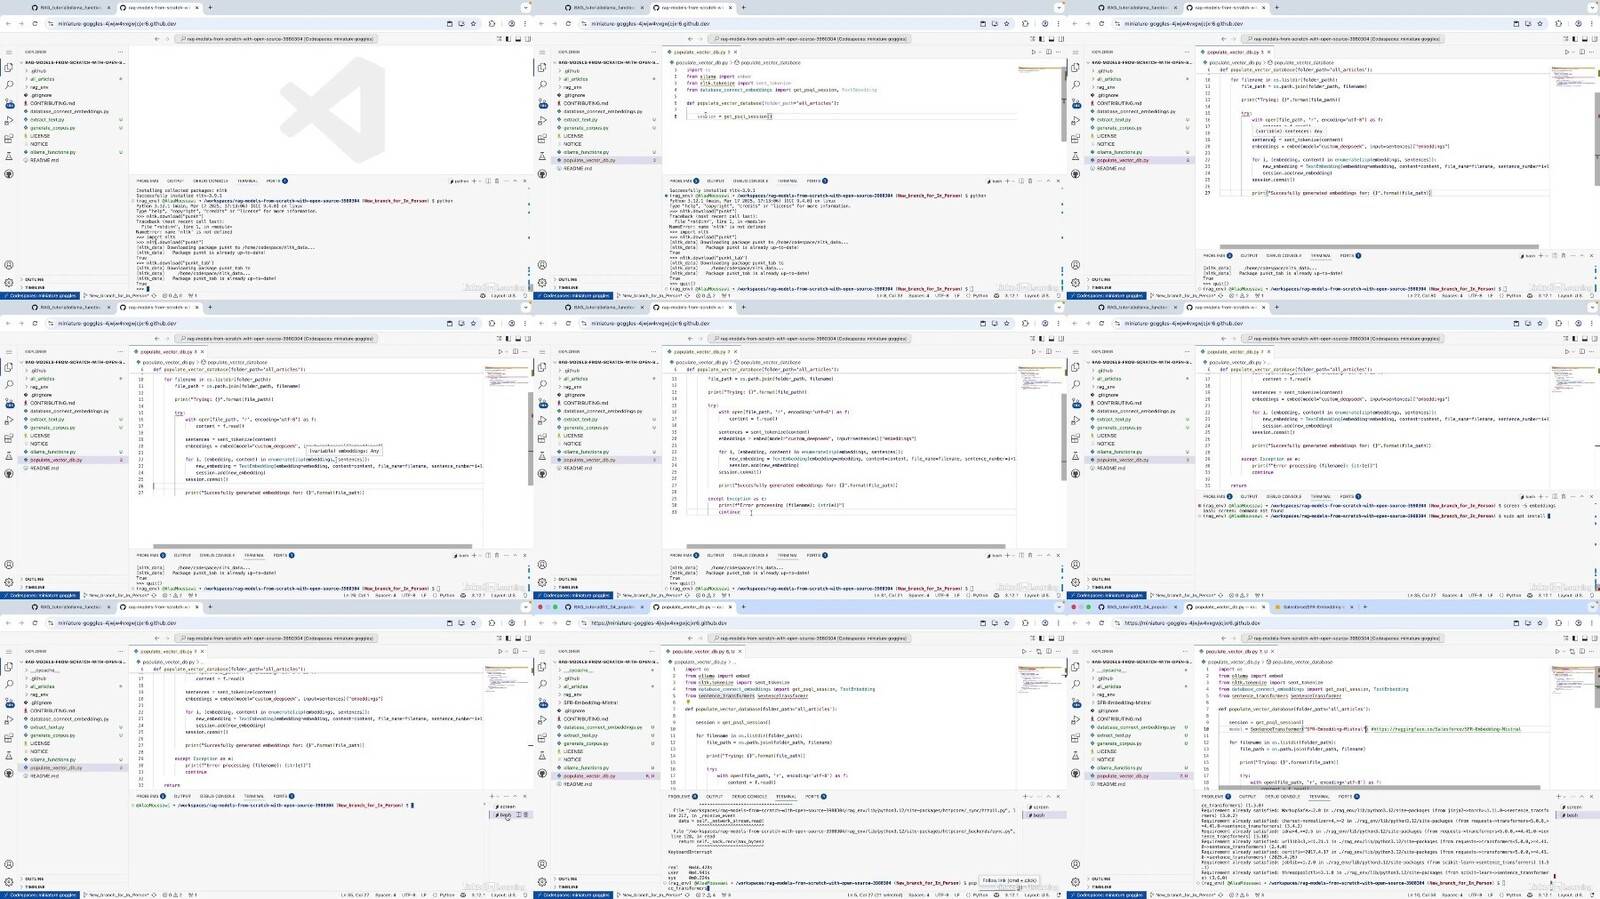Open Testing flask view in the top-right screenshot

coord(1075,156)
